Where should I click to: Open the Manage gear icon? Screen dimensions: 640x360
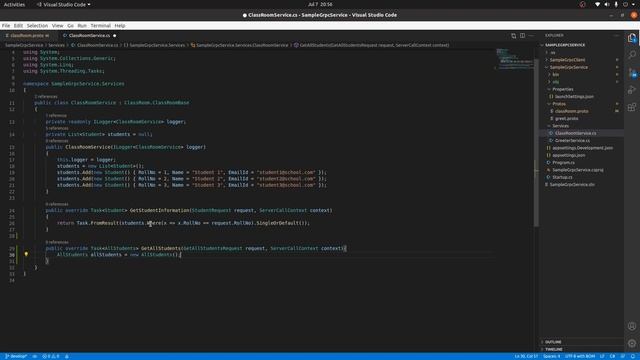632,343
